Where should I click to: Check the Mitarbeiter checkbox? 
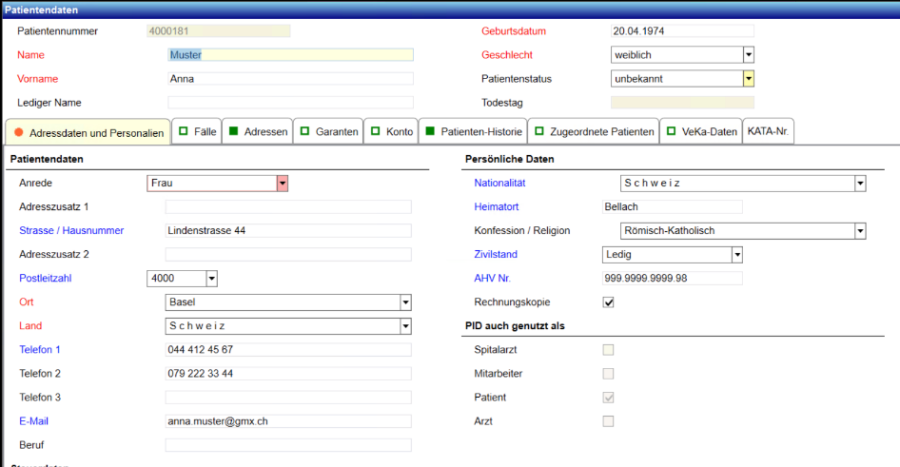pyautogui.click(x=608, y=374)
